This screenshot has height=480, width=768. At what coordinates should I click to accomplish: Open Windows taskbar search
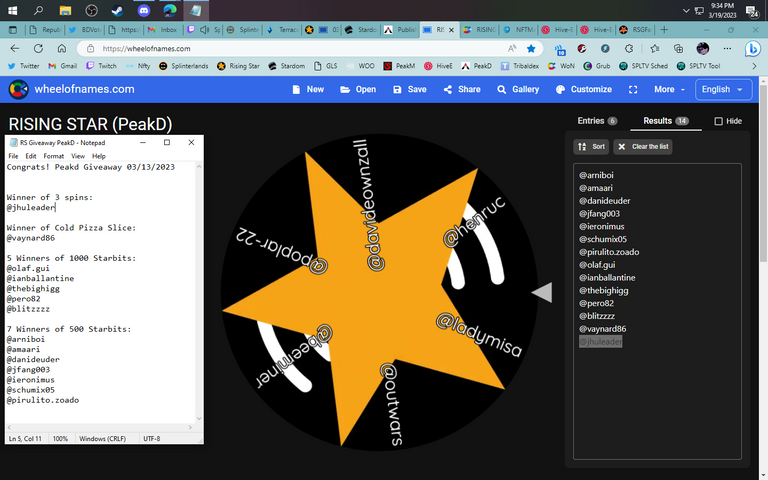pyautogui.click(x=38, y=10)
